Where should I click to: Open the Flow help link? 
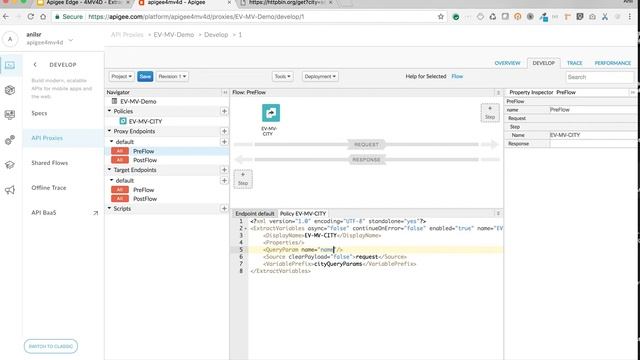(x=457, y=76)
